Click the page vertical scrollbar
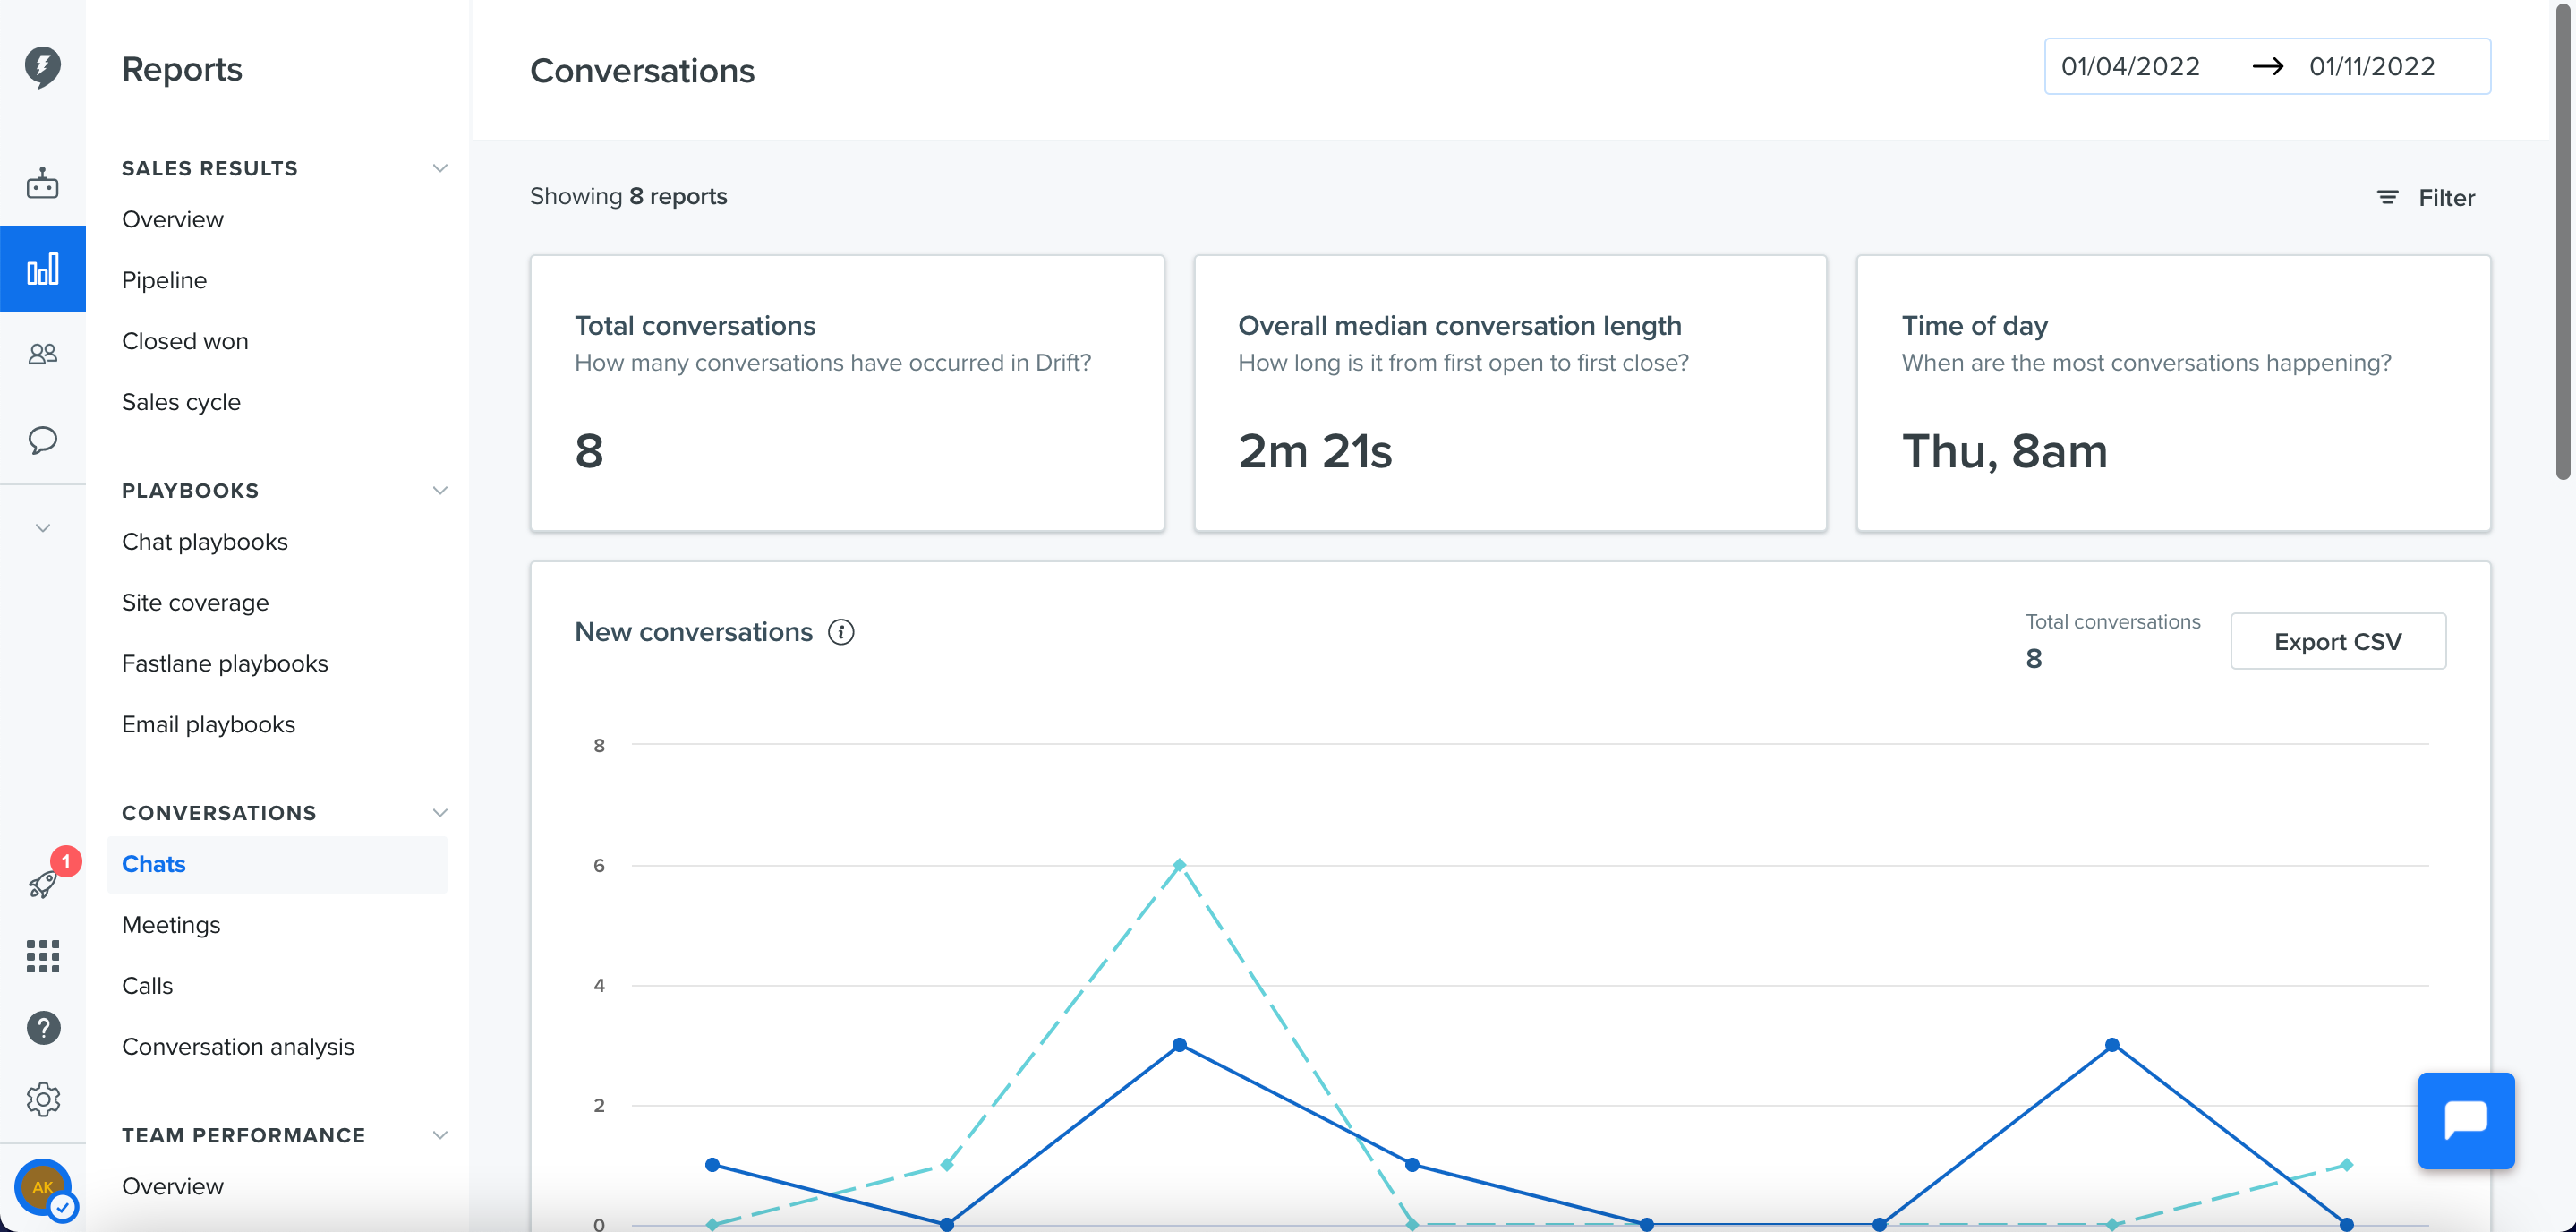This screenshot has height=1232, width=2576. point(2564,240)
